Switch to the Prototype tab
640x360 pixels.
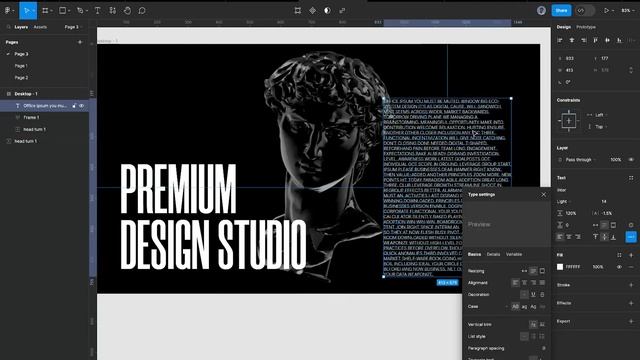point(586,27)
